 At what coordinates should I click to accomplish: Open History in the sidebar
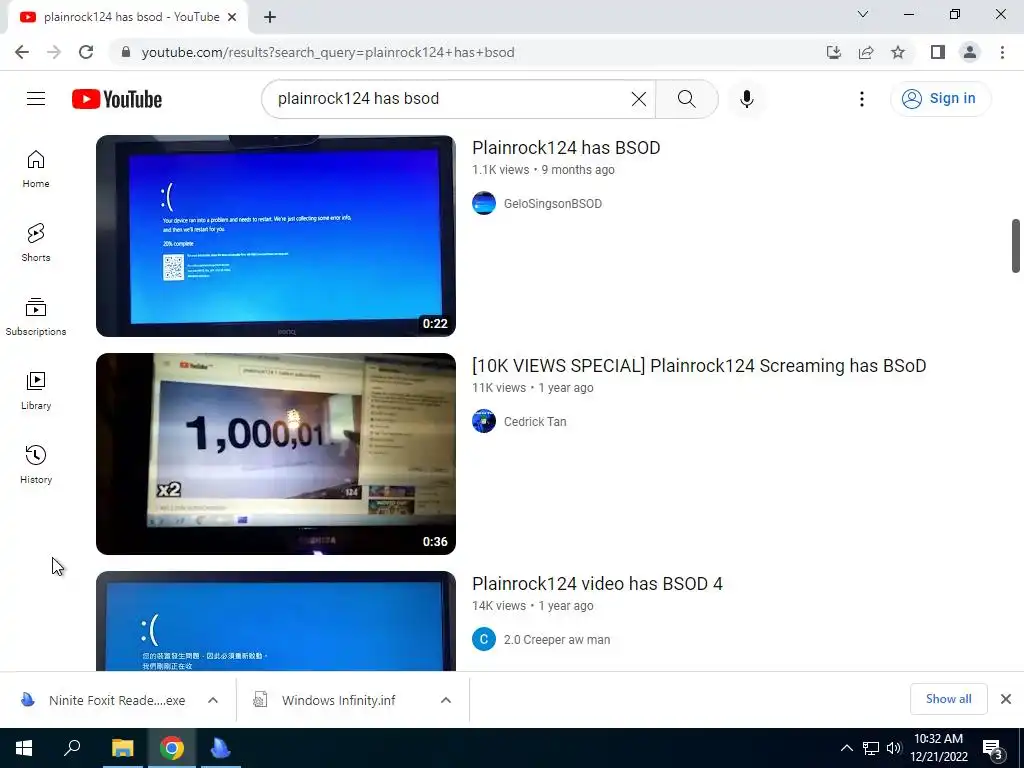pyautogui.click(x=36, y=464)
